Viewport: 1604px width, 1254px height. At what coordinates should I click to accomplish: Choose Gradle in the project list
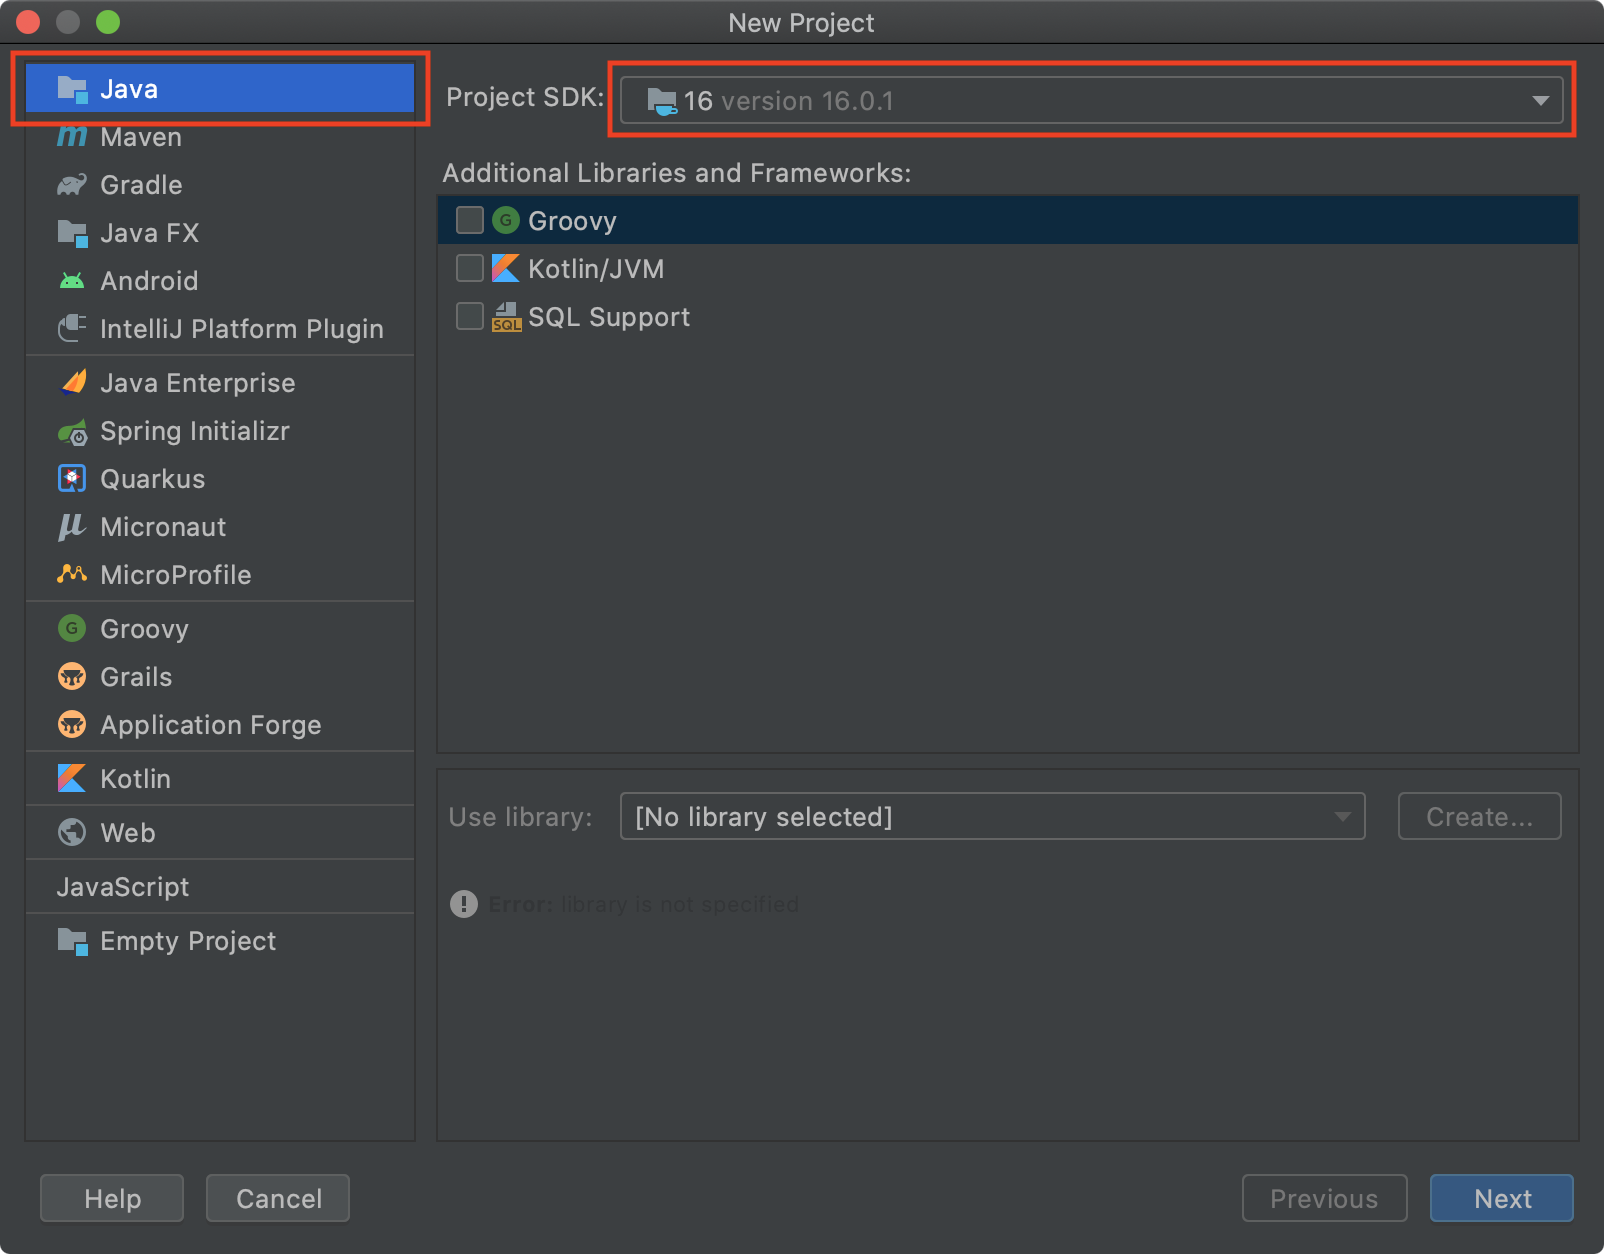click(220, 185)
